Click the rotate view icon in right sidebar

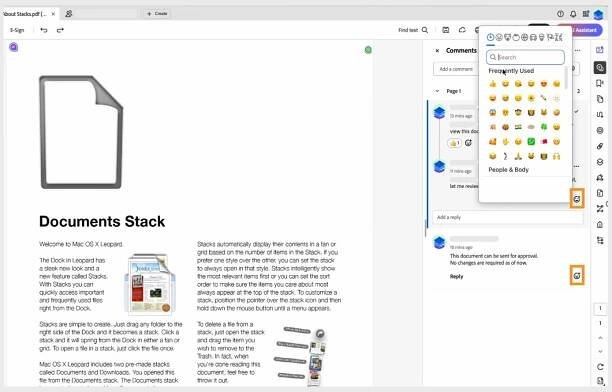tap(600, 367)
